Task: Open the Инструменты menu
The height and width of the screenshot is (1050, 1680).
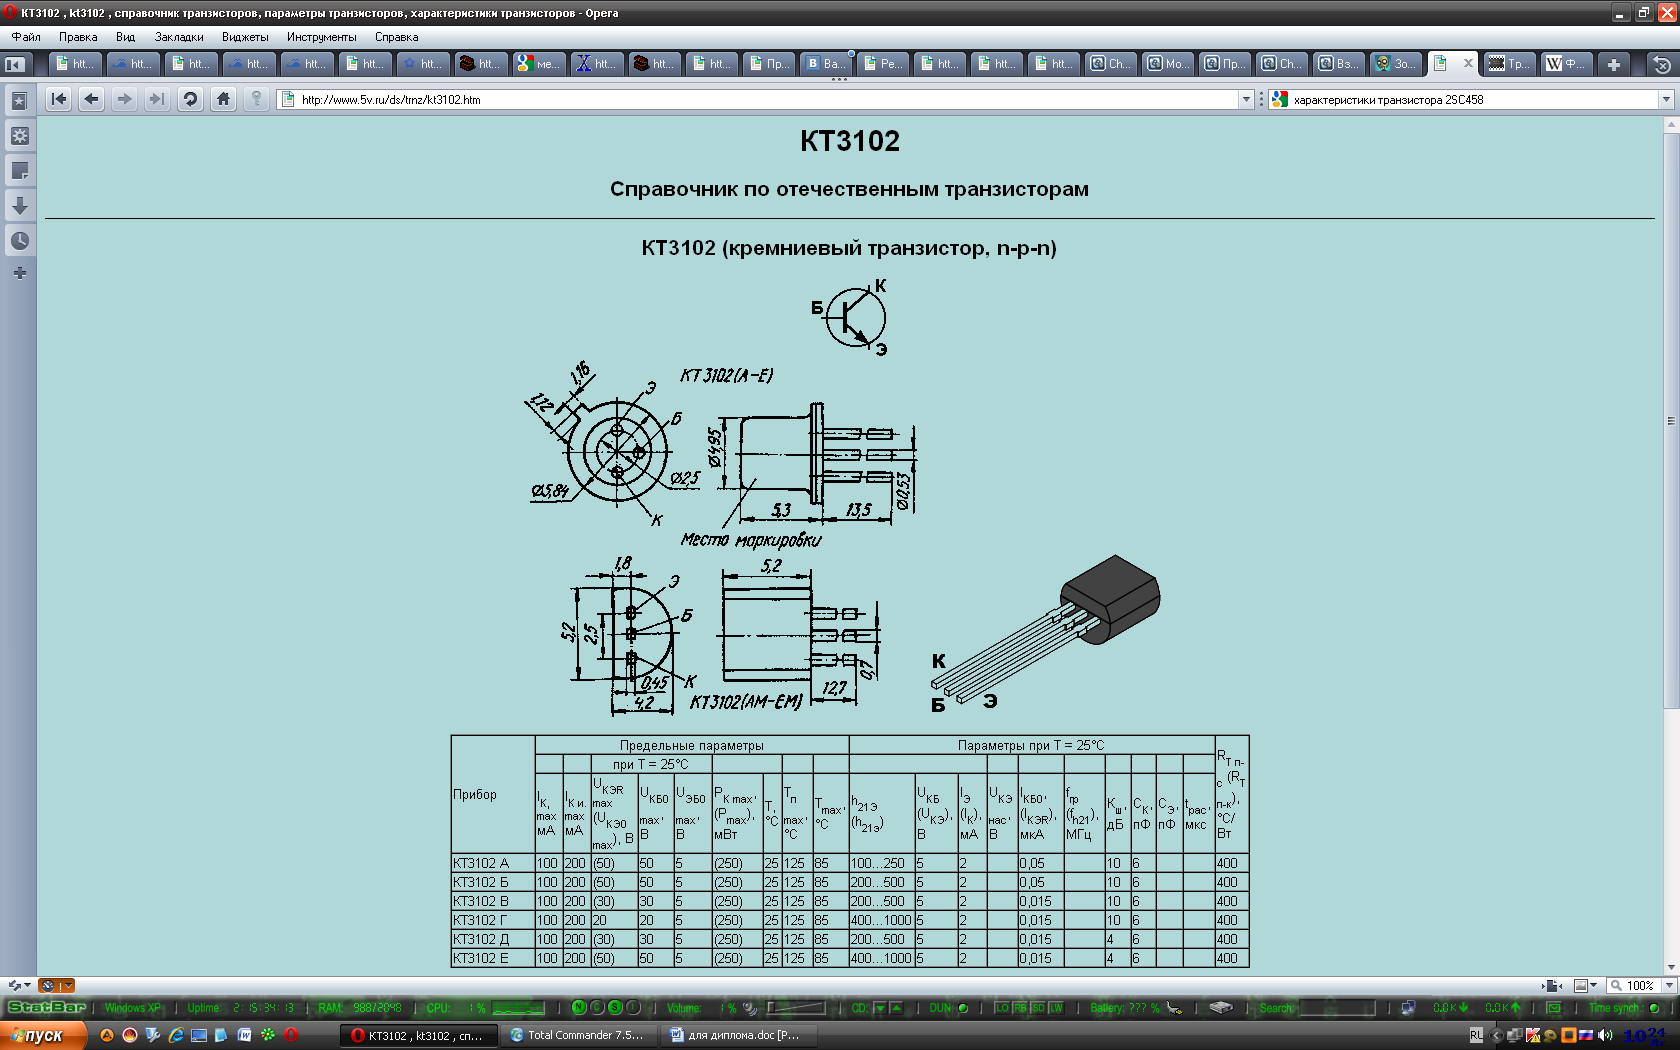Action: point(321,37)
